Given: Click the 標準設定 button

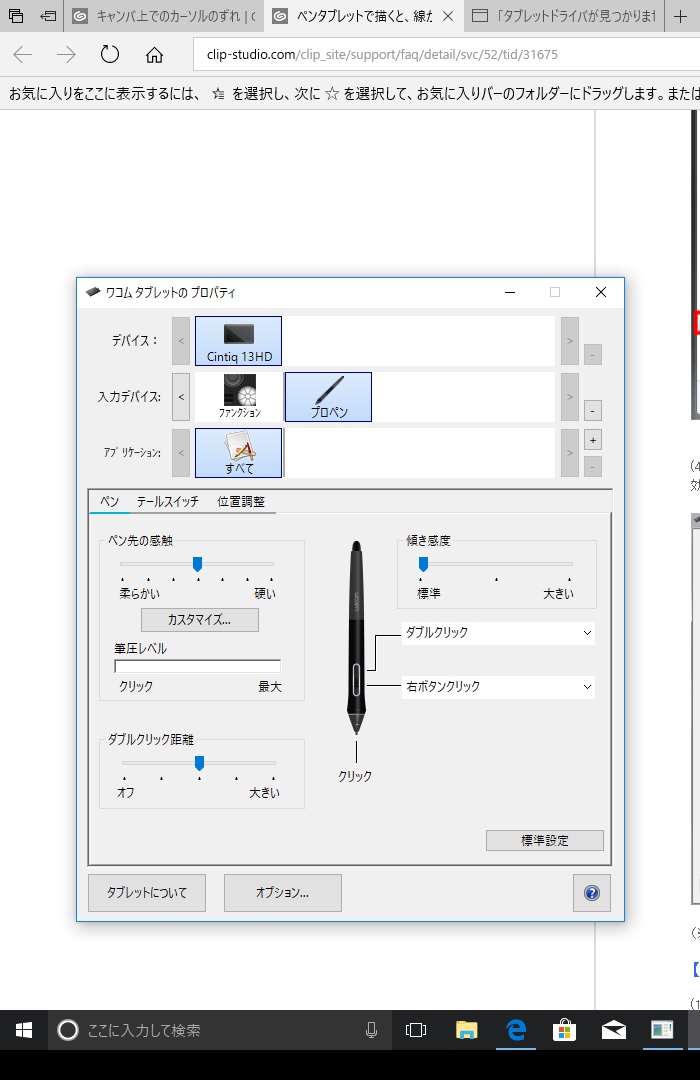Looking at the screenshot, I should 545,840.
